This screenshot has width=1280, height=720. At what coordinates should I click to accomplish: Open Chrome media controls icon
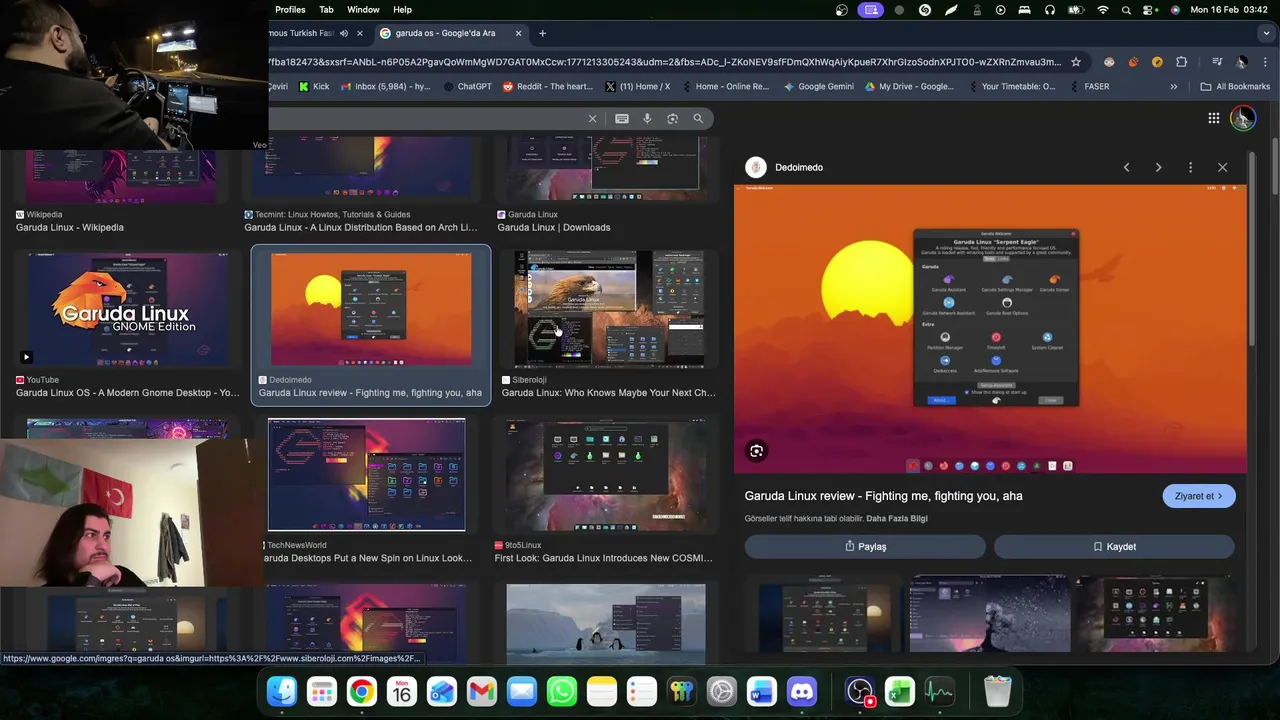point(1217,62)
